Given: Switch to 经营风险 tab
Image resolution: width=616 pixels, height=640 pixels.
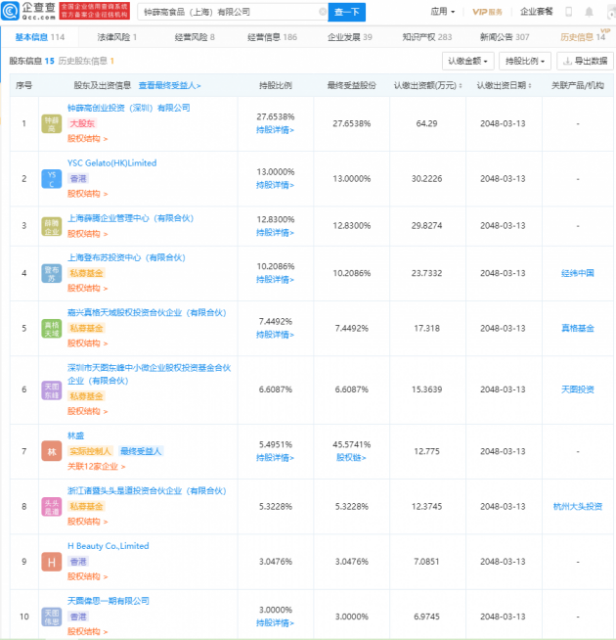Looking at the screenshot, I should [x=194, y=37].
